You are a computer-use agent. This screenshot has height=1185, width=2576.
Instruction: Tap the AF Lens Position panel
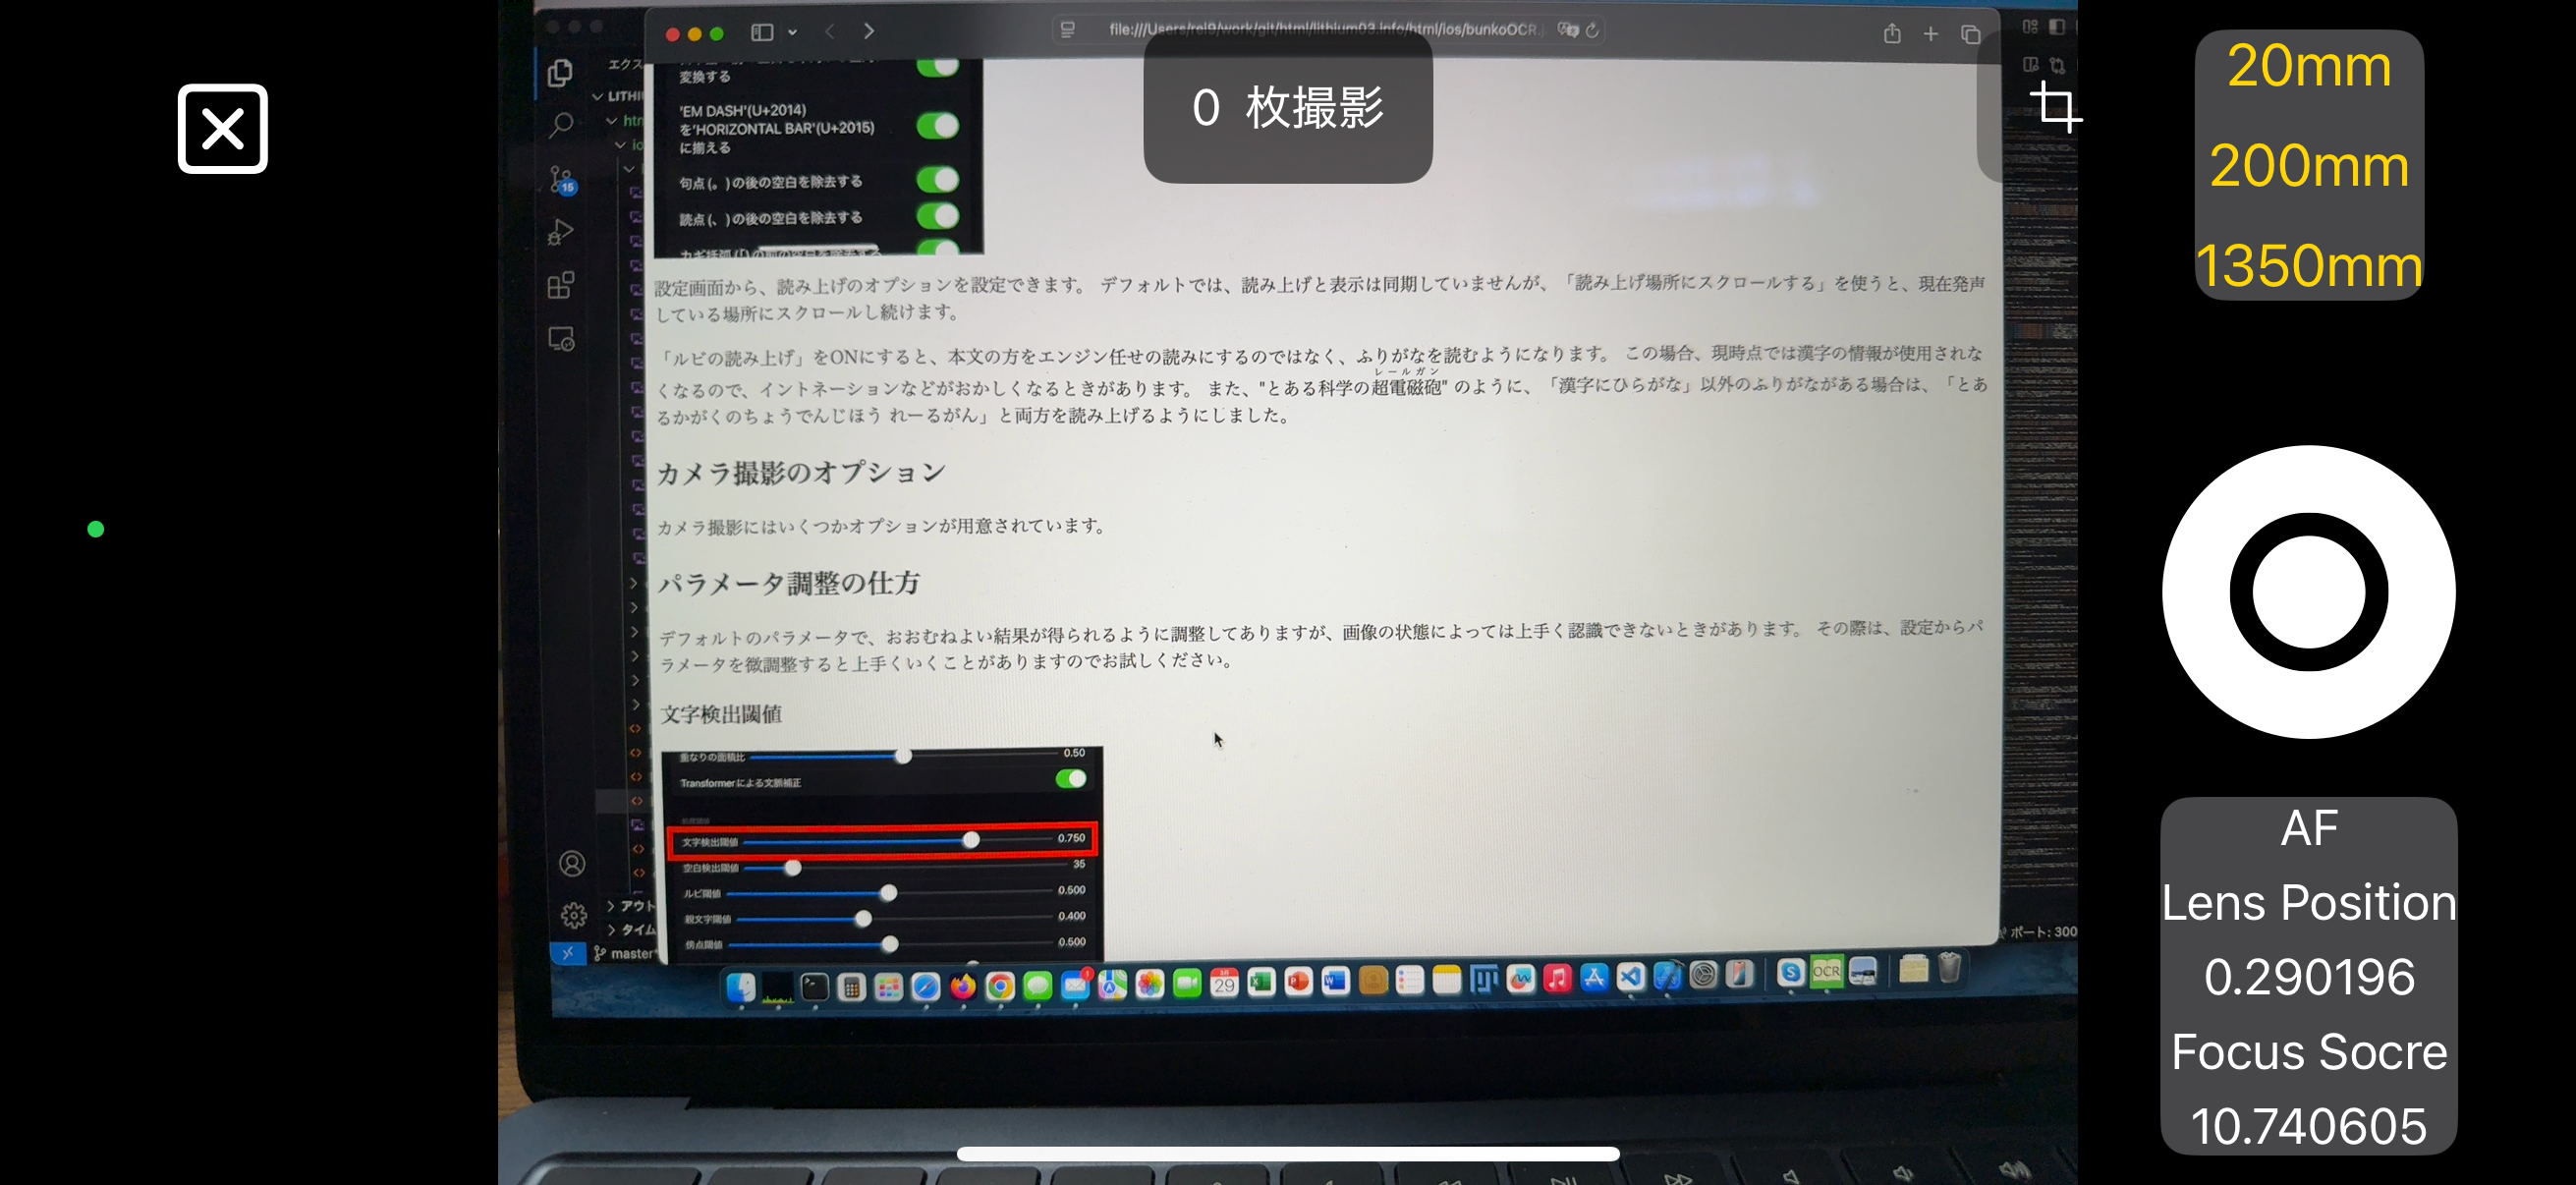(x=2308, y=975)
